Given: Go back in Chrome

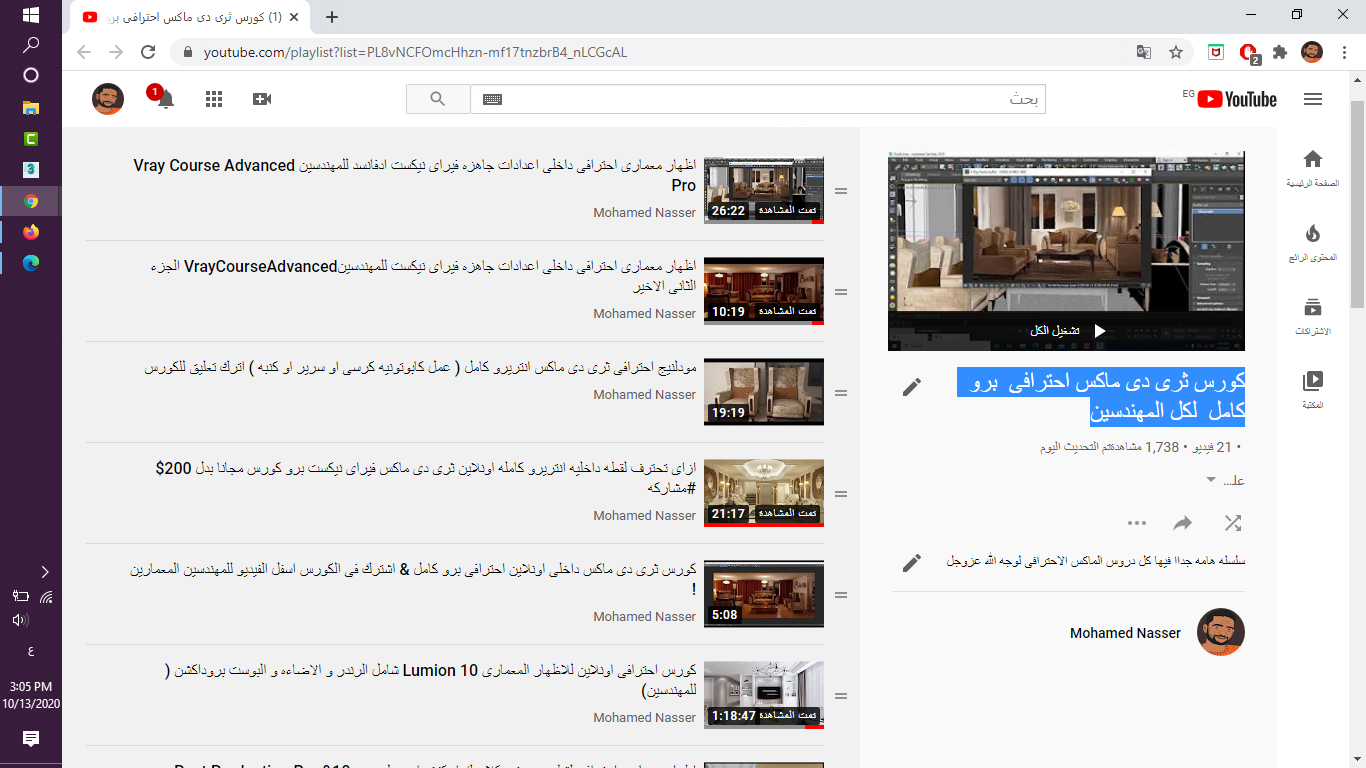Looking at the screenshot, I should 84,52.
